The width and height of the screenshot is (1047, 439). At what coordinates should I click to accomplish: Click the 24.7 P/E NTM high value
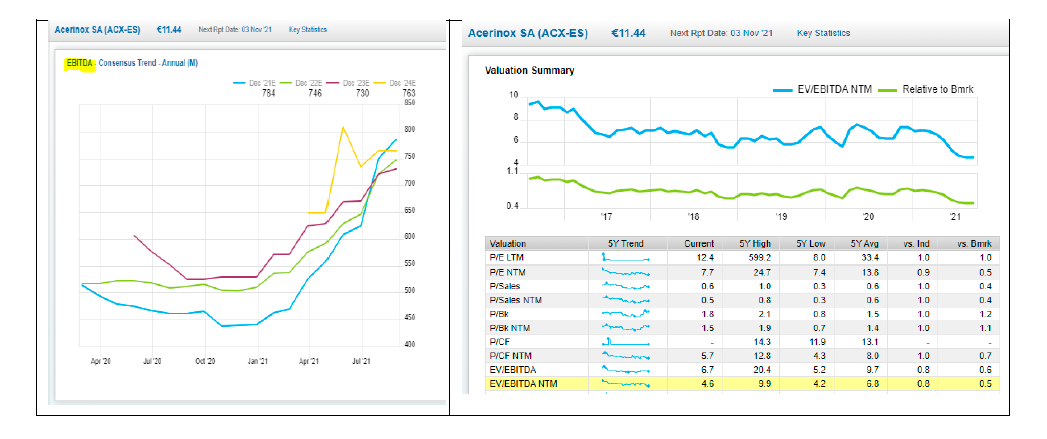pos(763,272)
